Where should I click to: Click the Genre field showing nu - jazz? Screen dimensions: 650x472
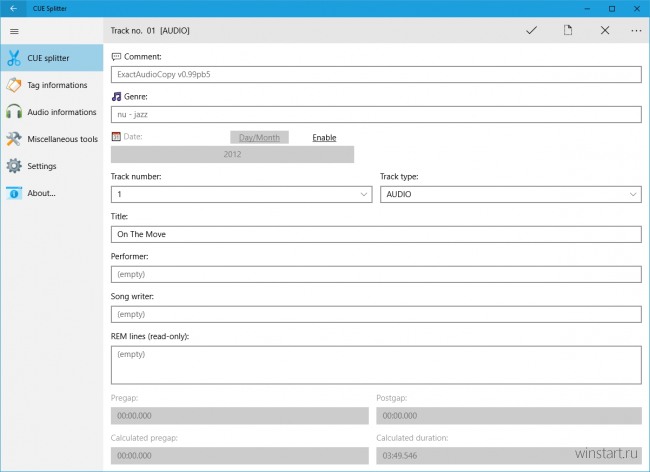coord(375,114)
